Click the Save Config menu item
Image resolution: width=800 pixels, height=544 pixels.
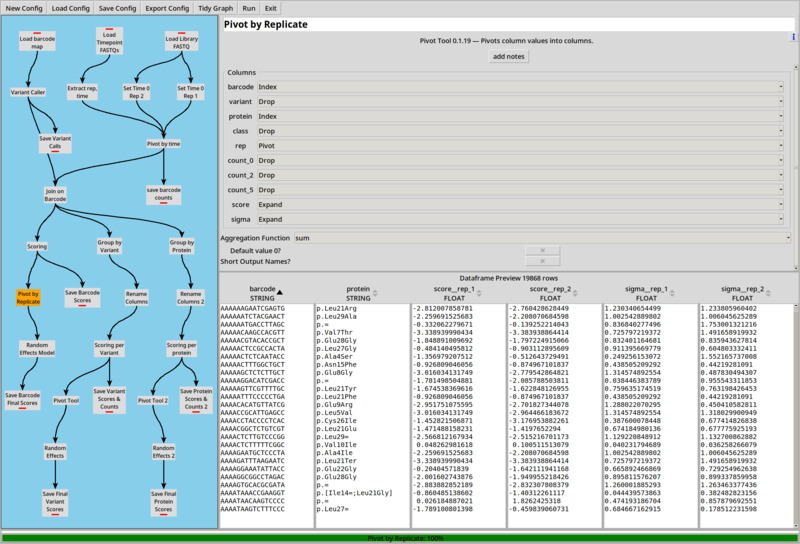[x=117, y=8]
